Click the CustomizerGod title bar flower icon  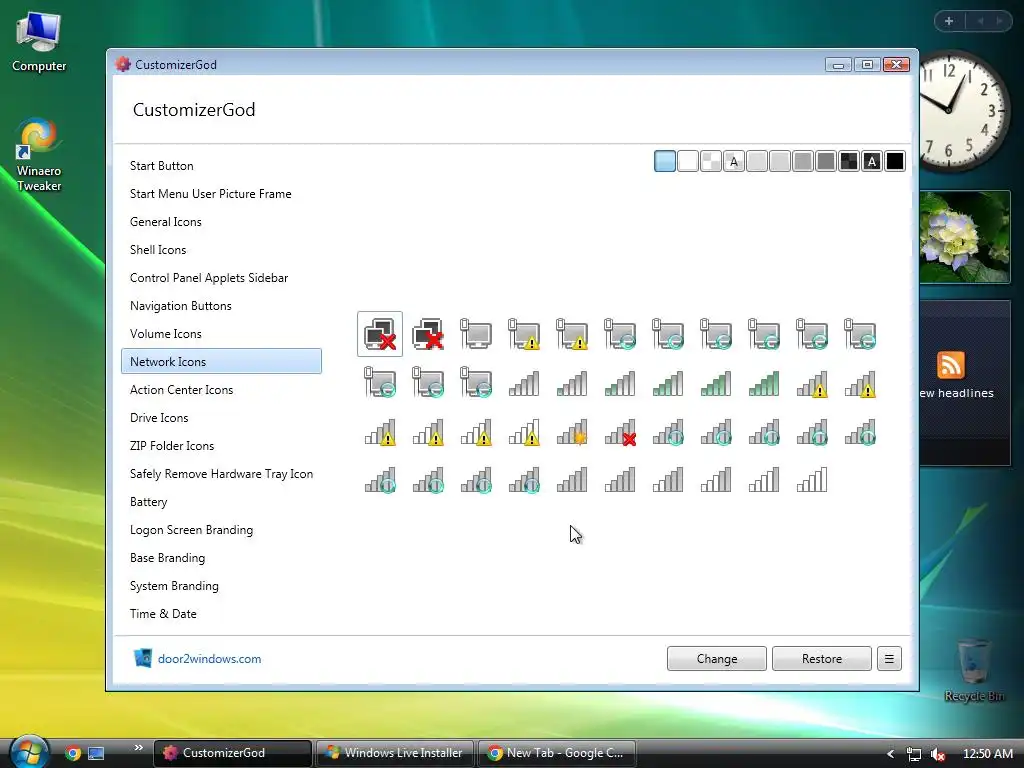[123, 64]
